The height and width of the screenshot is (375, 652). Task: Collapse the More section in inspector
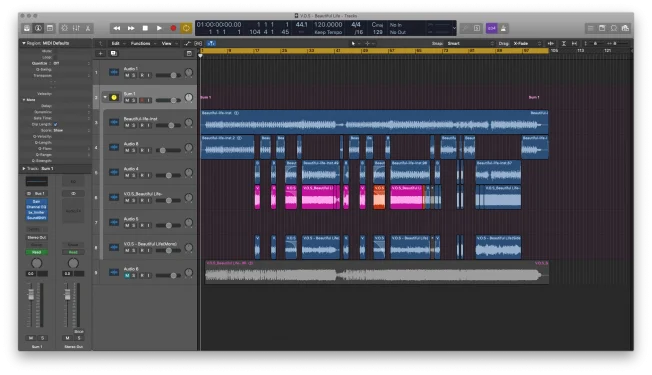pyautogui.click(x=24, y=100)
